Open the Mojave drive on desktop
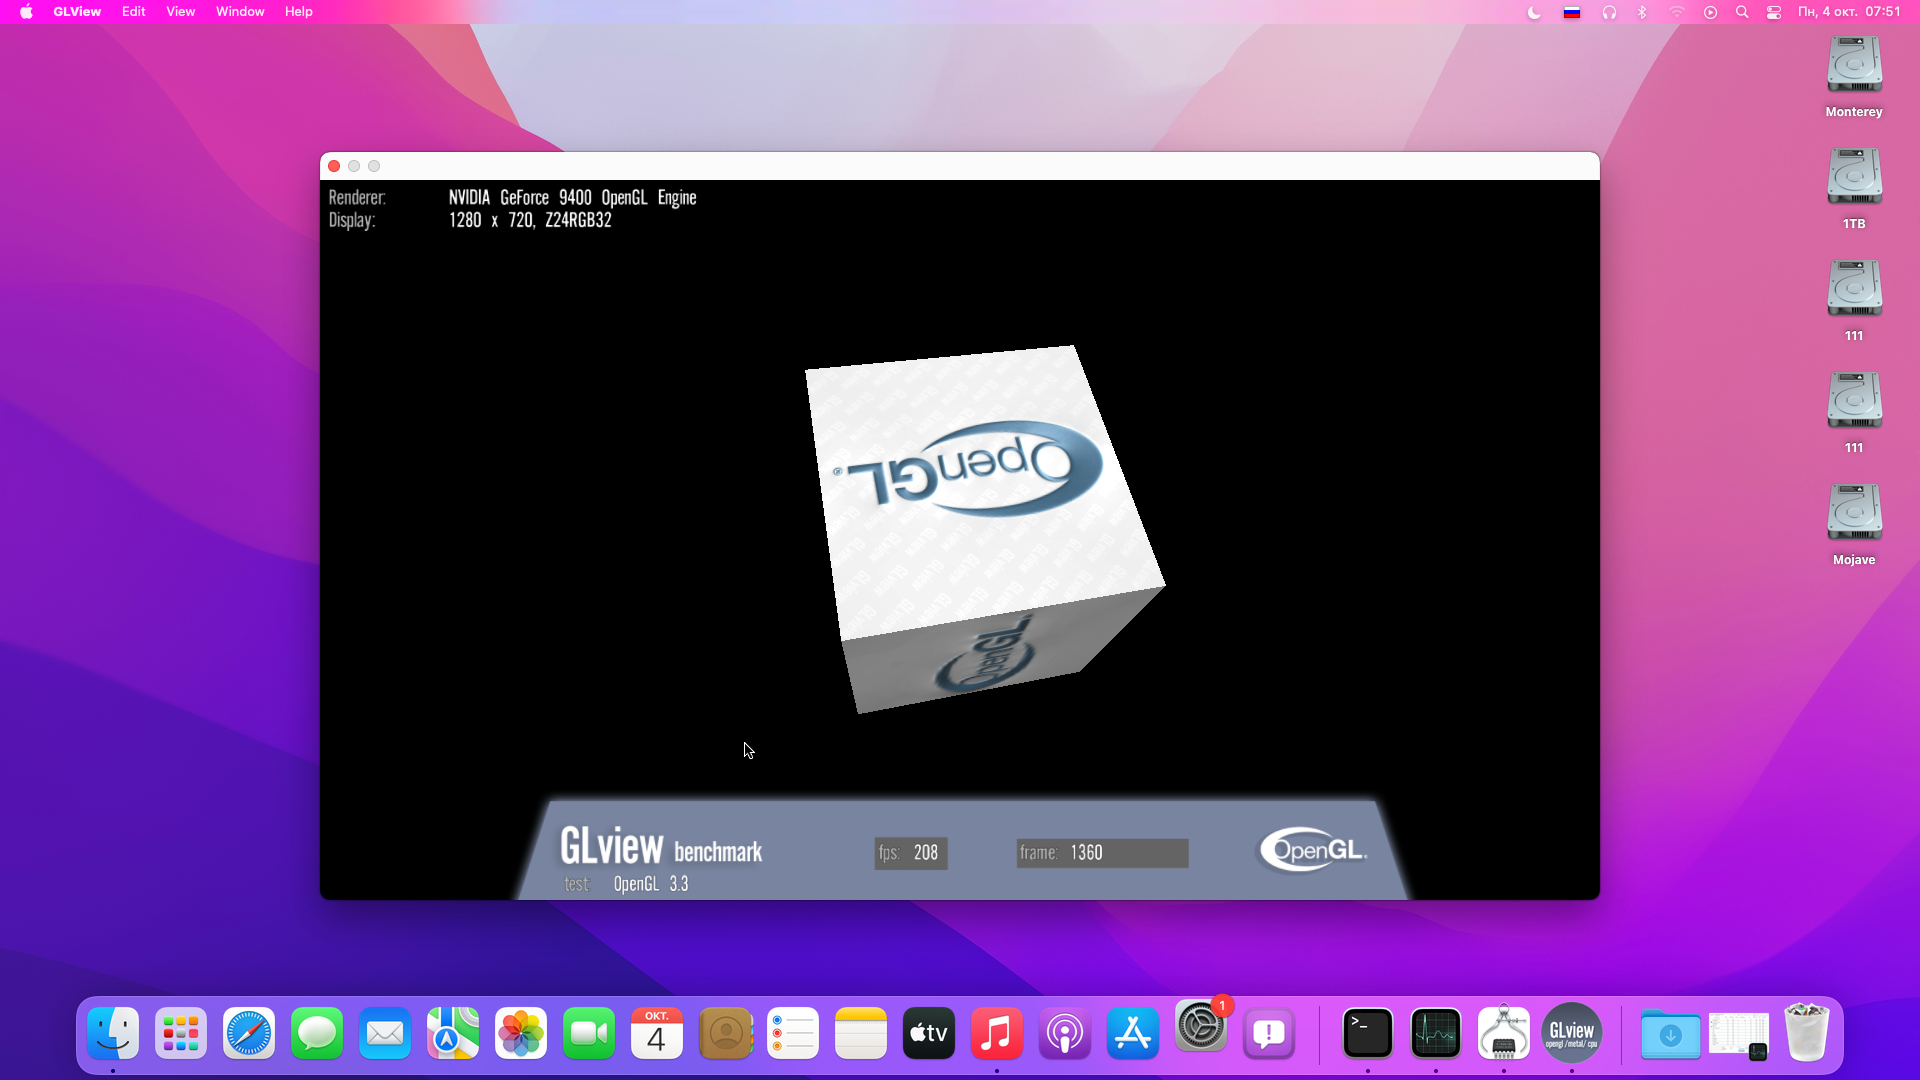Screen dimensions: 1920x1080 [1854, 513]
